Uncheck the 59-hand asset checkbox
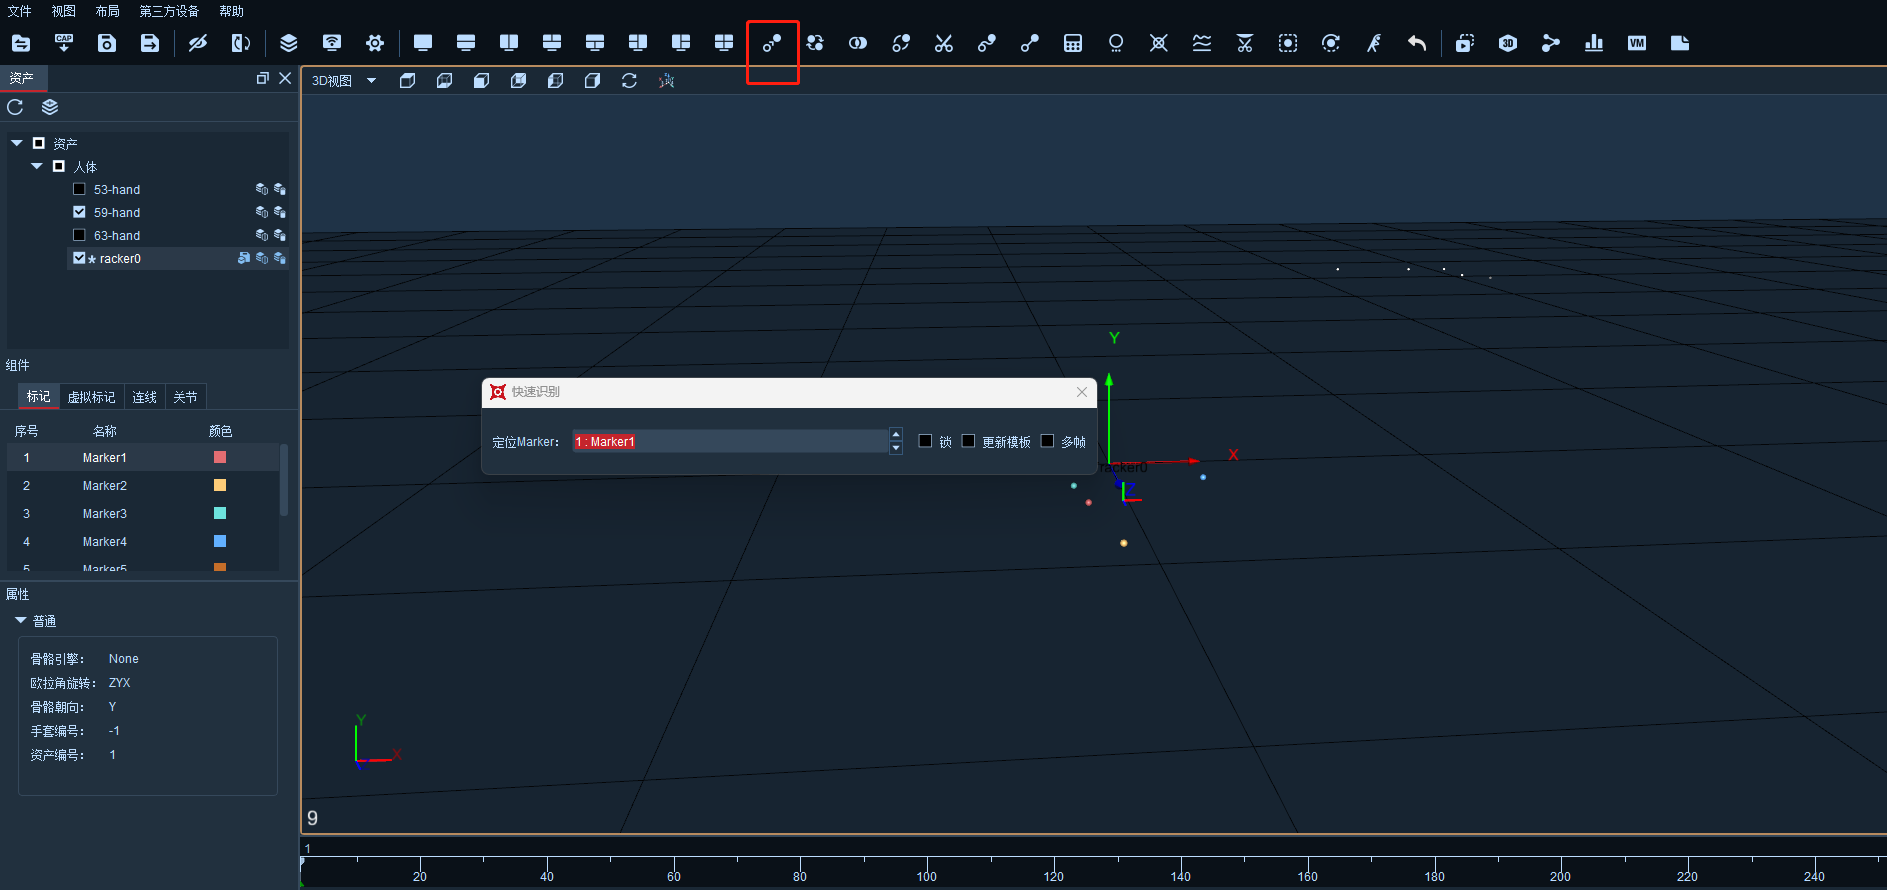 pyautogui.click(x=79, y=212)
